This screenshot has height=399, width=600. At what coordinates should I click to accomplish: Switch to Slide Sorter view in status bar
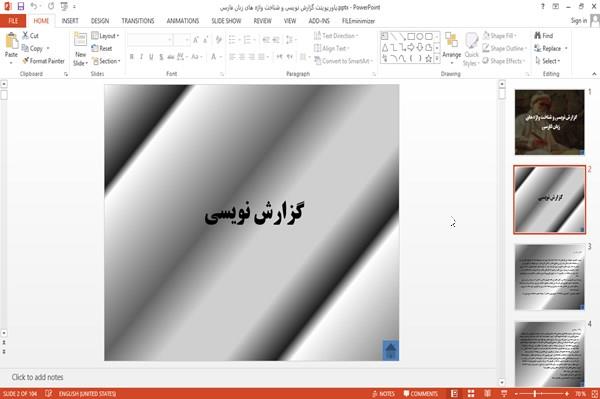click(471, 394)
